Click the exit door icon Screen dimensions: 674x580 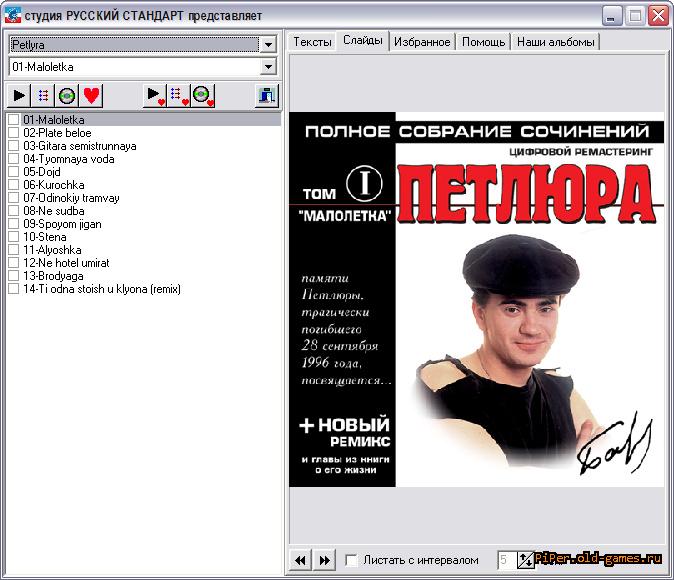coord(267,95)
